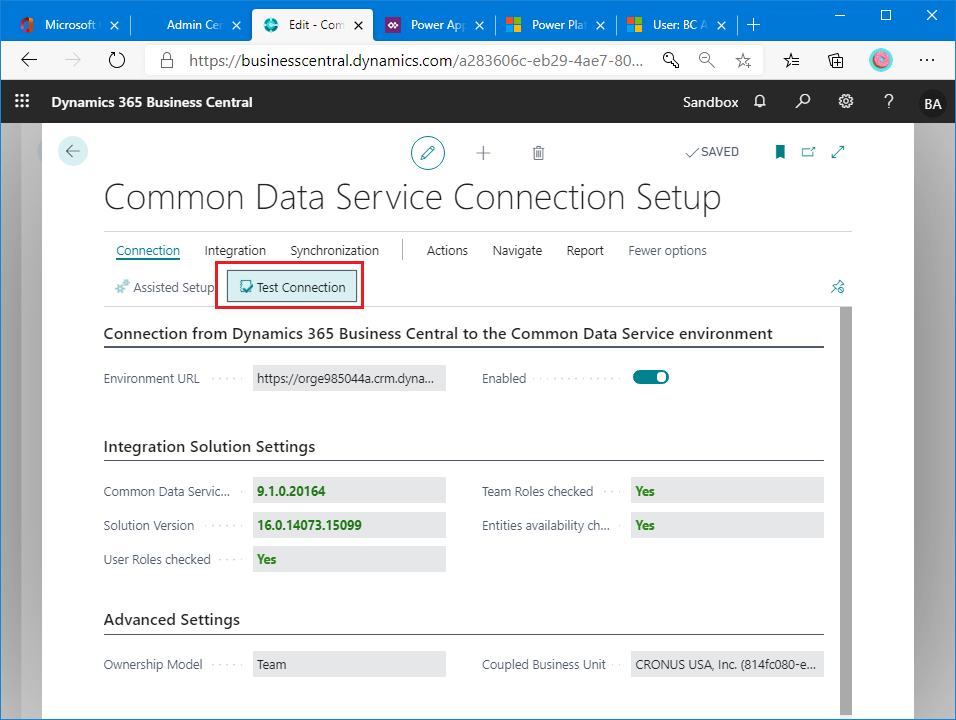Click the edit pencil icon
Screen dimensions: 956x720
pos(427,152)
